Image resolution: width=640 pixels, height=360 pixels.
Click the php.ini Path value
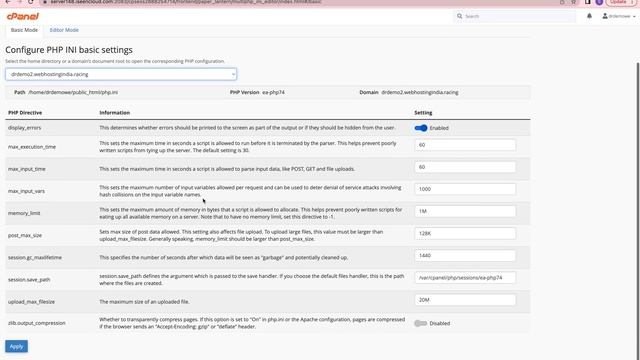73,92
